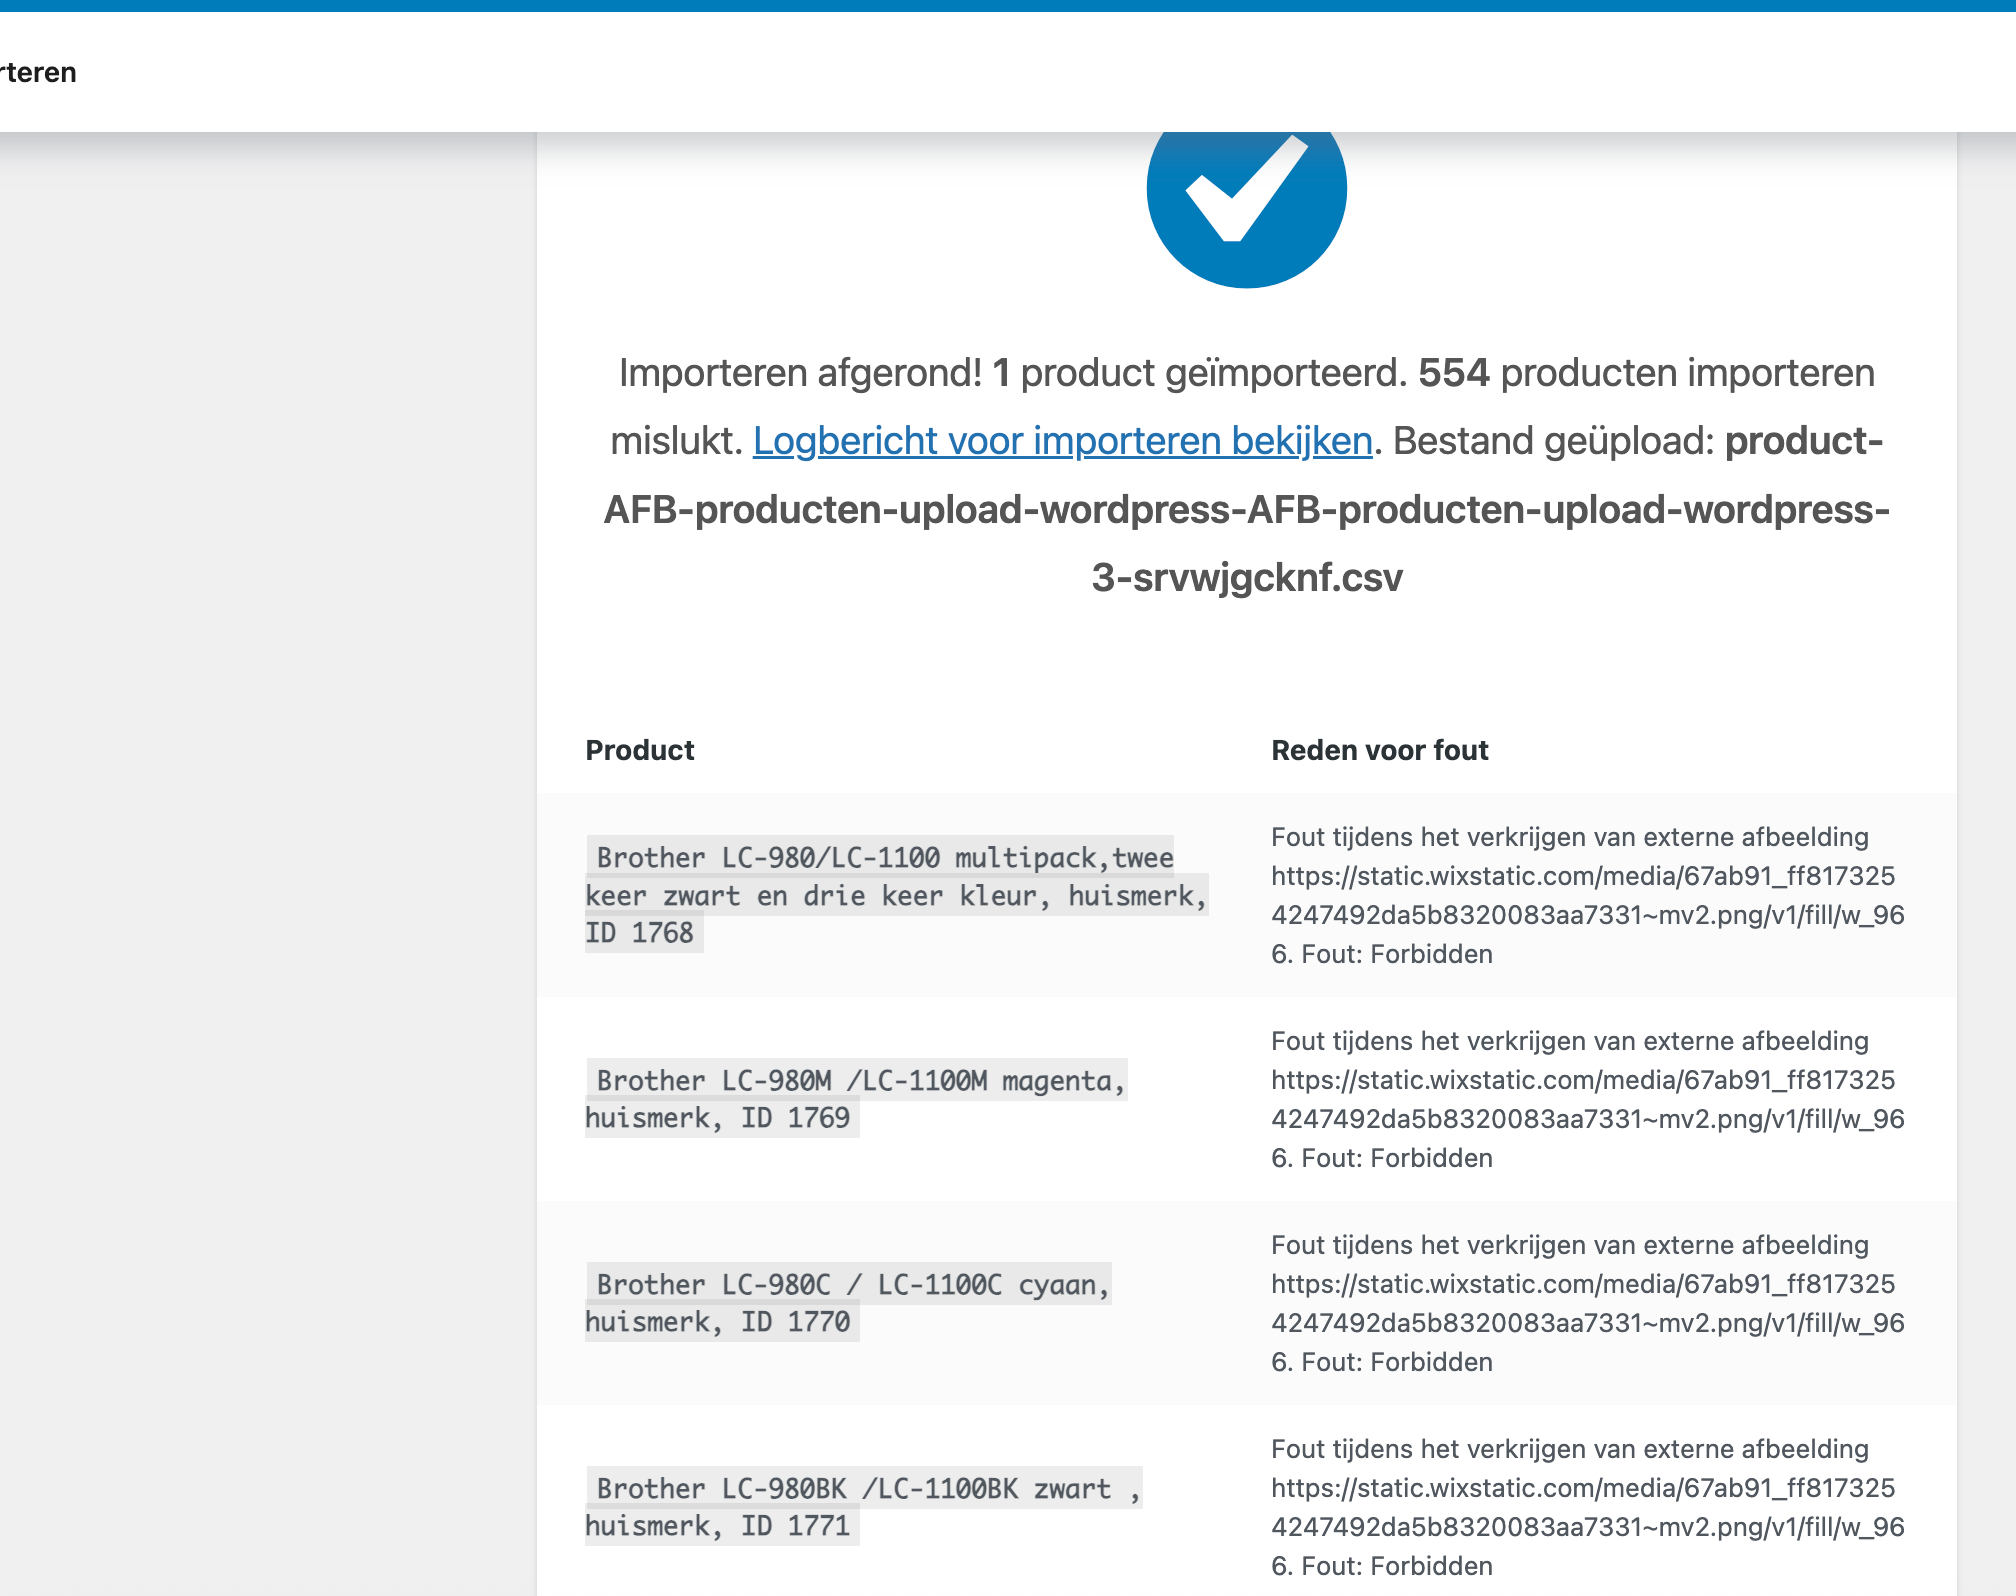Select Brother LC-980BK zwart product entry

tap(862, 1507)
